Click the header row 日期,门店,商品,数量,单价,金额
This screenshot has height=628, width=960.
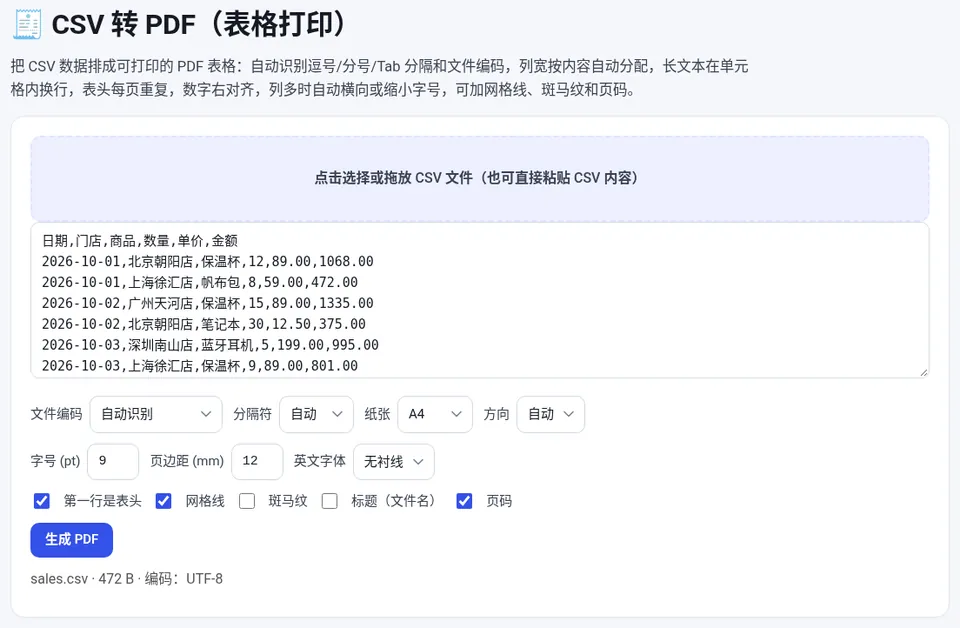tap(140, 241)
